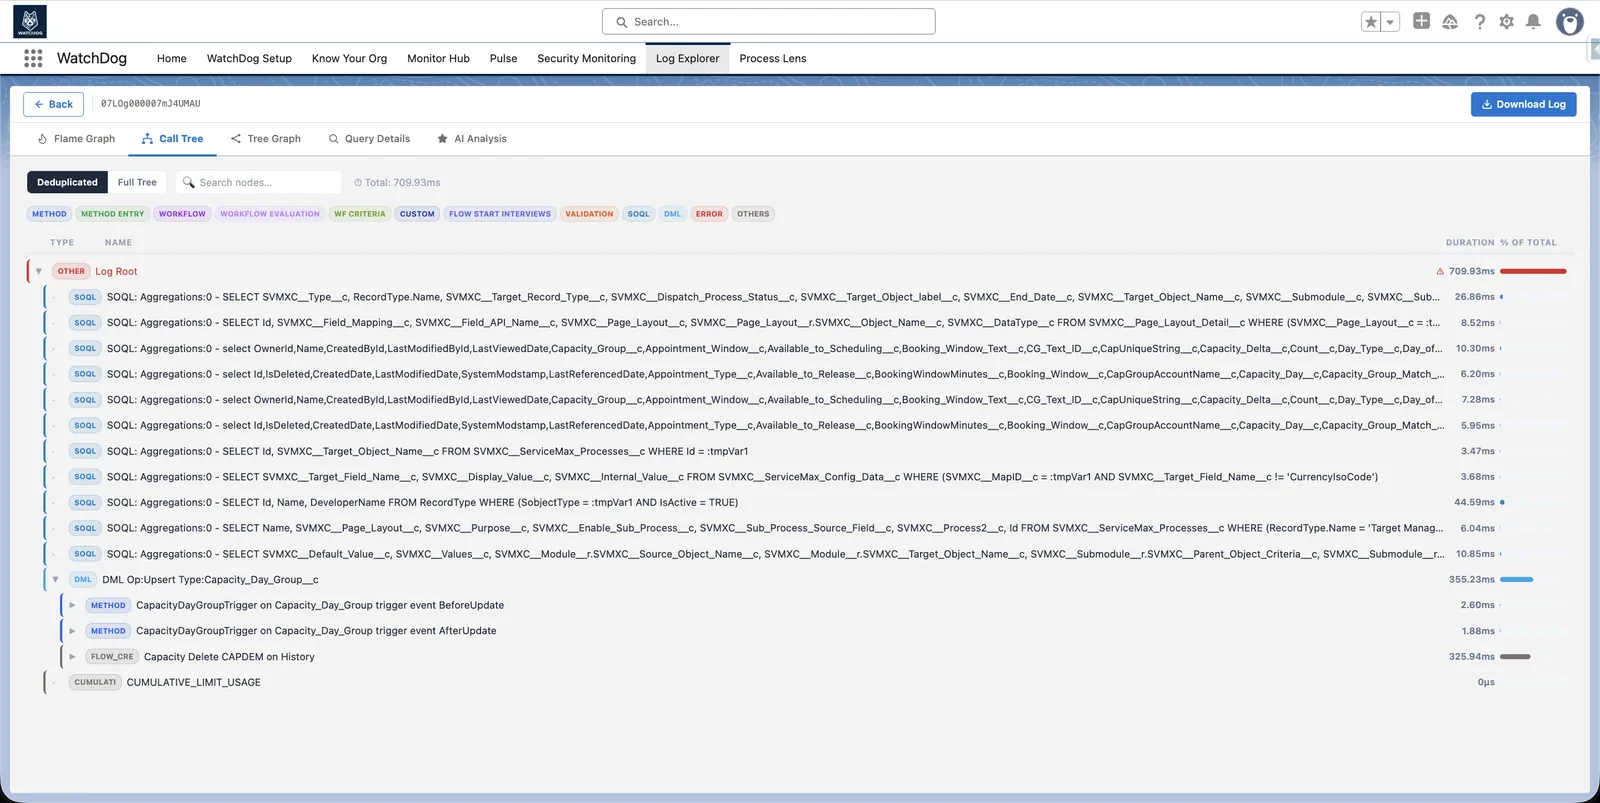
Task: Toggle the CUSTOM filter chip
Action: [417, 214]
